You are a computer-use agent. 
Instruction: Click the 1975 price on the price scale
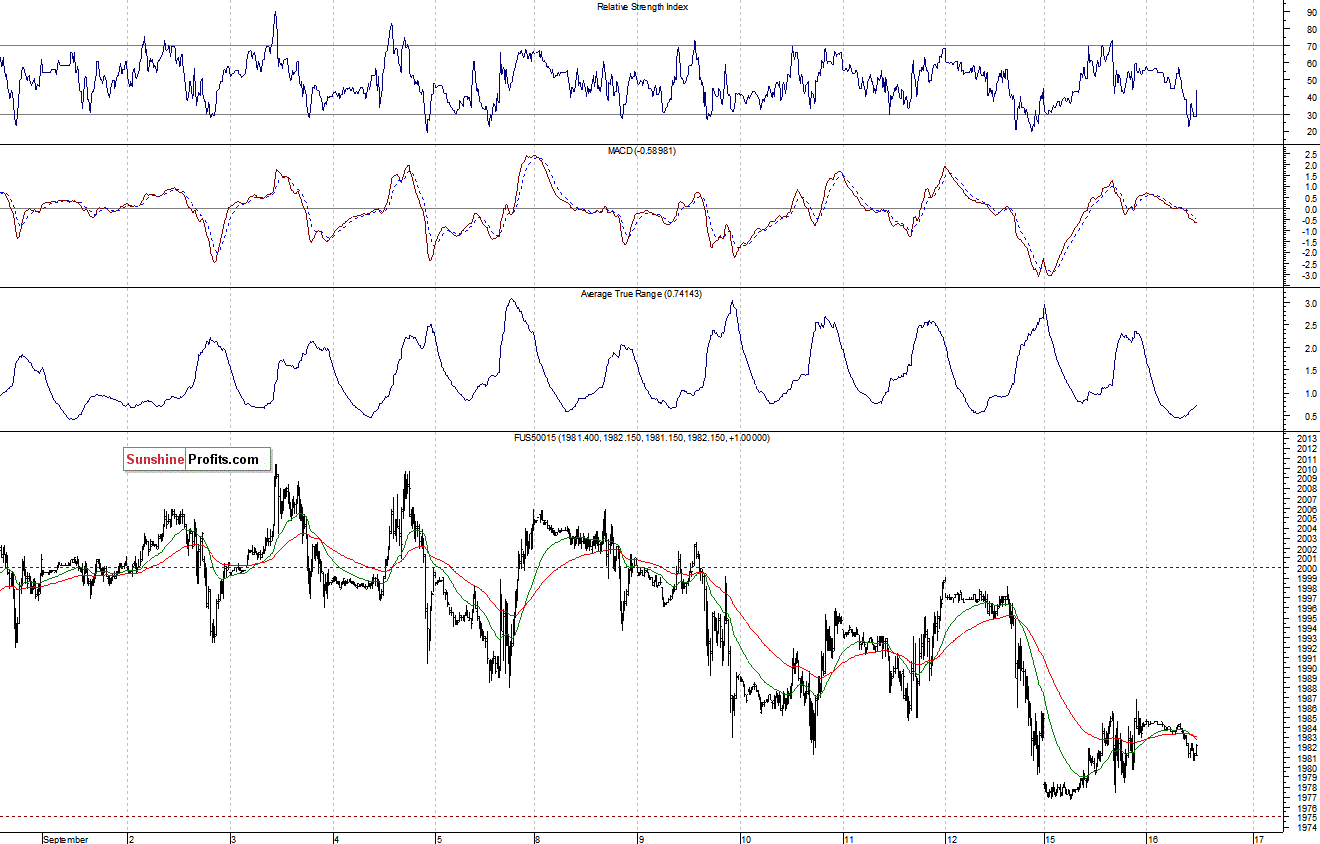tap(1306, 818)
